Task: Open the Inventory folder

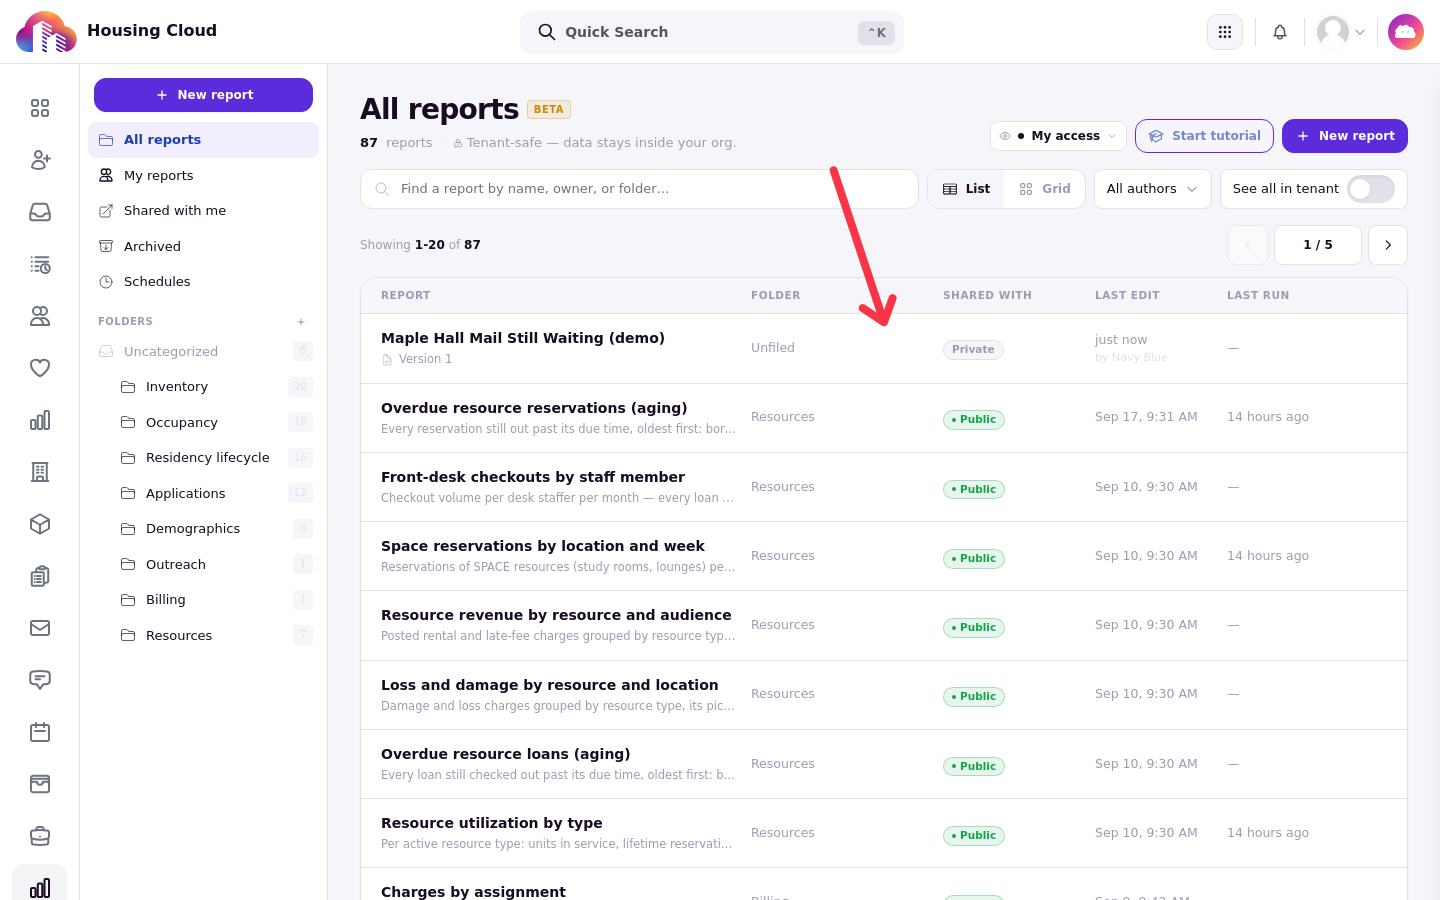Action: pos(215,387)
